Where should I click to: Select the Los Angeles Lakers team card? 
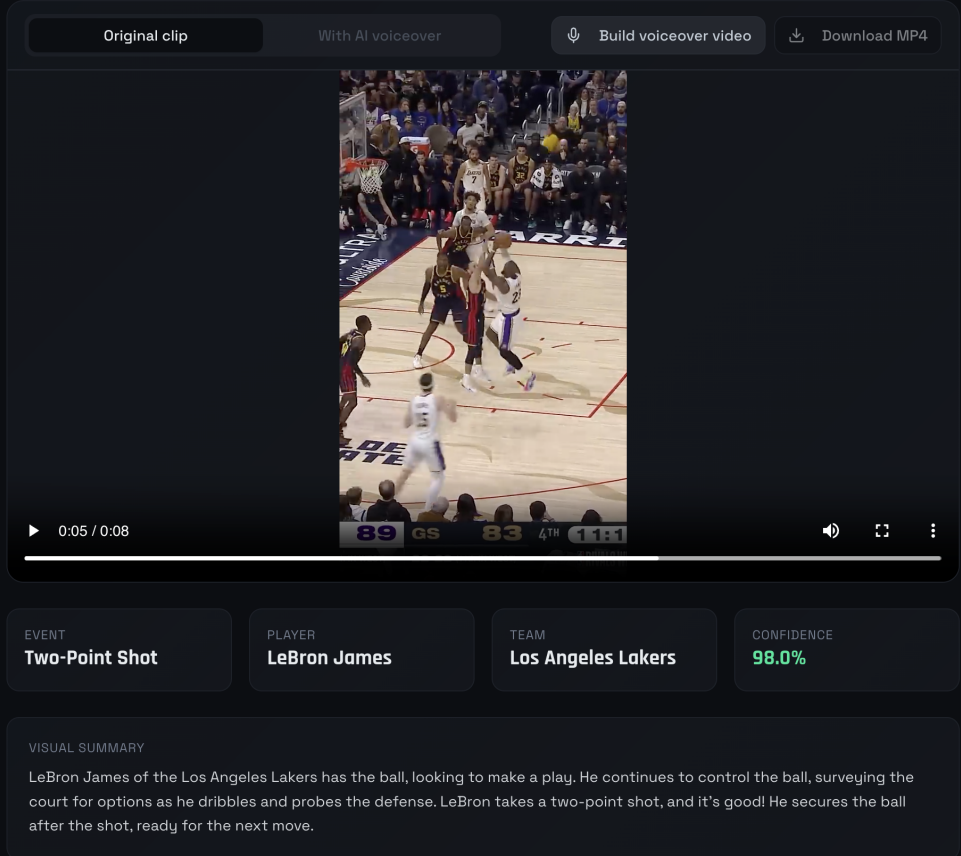click(604, 649)
